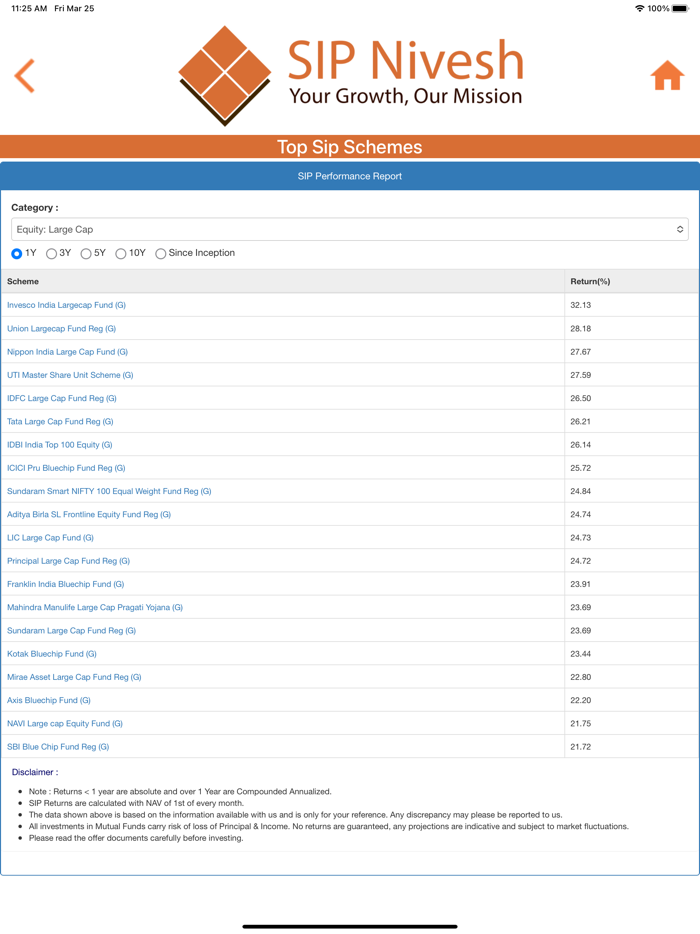Go to home via house icon
The width and height of the screenshot is (700, 934).
point(667,76)
